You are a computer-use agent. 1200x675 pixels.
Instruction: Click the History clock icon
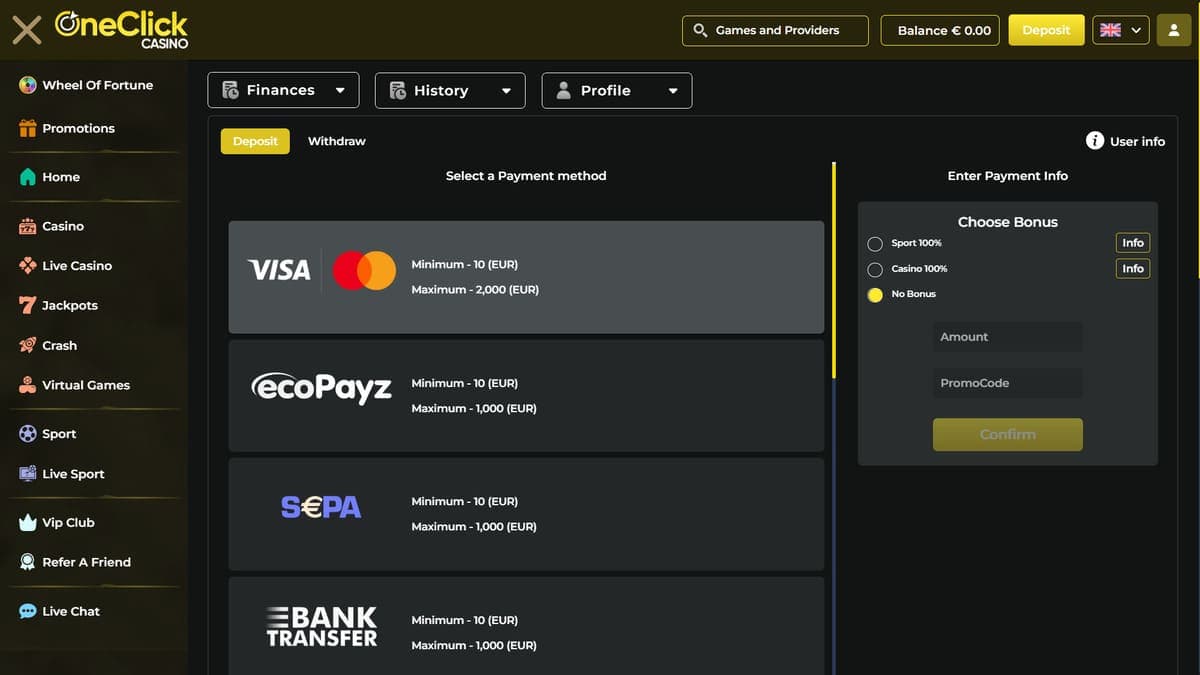397,90
